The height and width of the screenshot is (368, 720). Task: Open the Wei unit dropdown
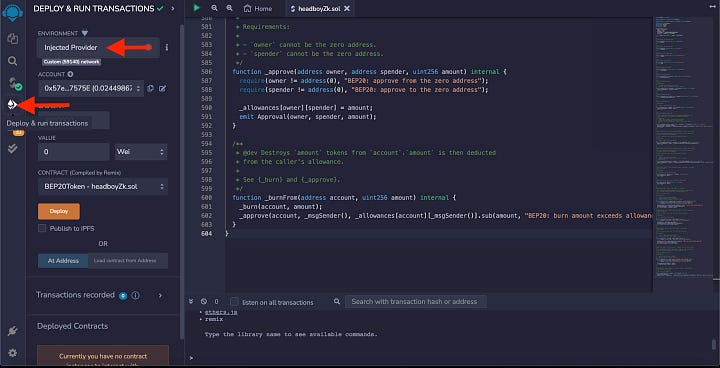pos(141,152)
